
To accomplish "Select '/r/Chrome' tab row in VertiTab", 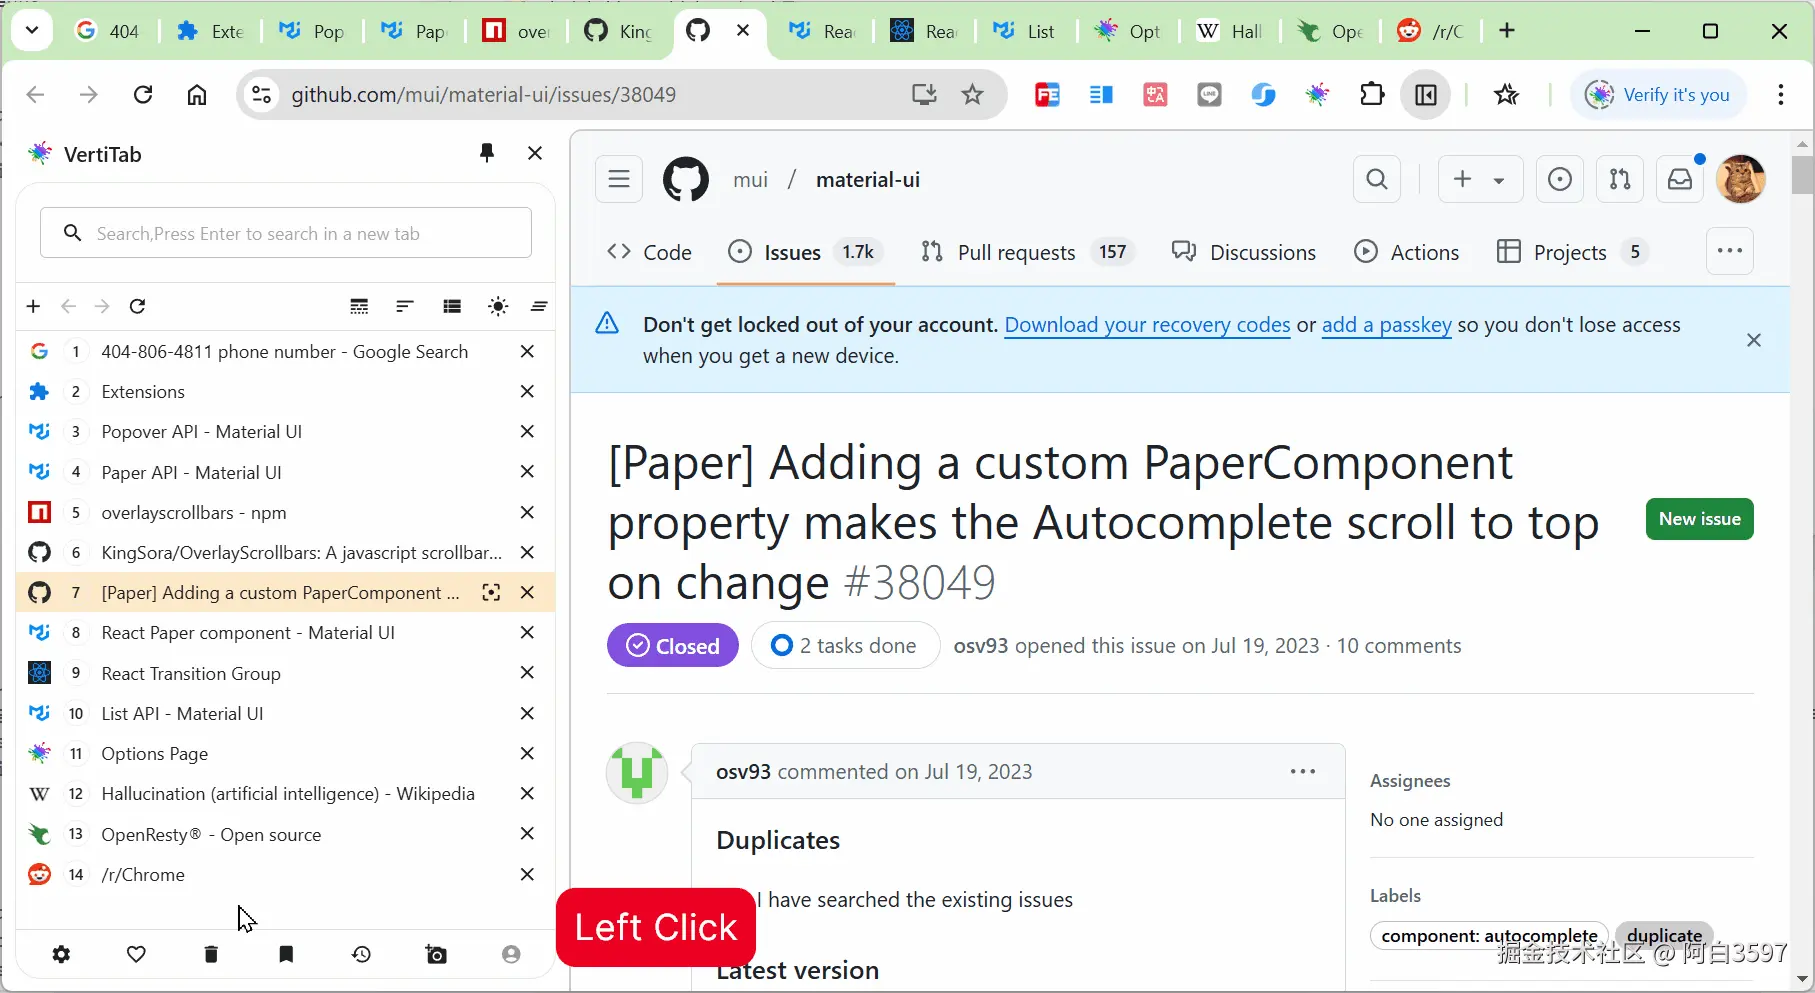I will pos(286,874).
